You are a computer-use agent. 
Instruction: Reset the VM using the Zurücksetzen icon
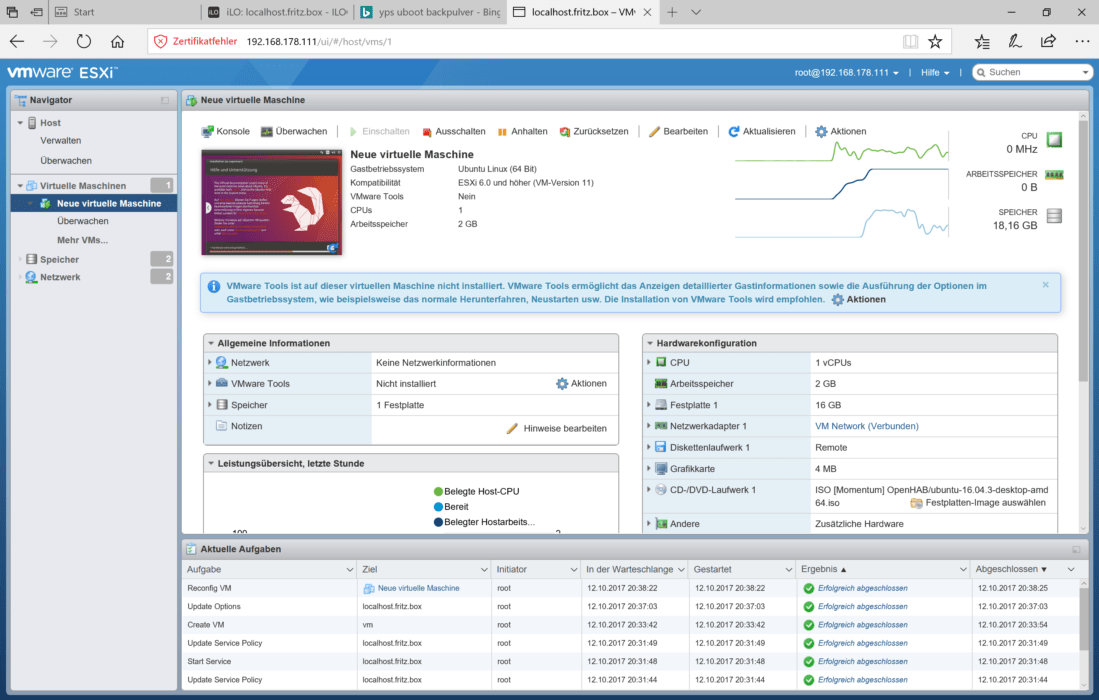click(562, 131)
